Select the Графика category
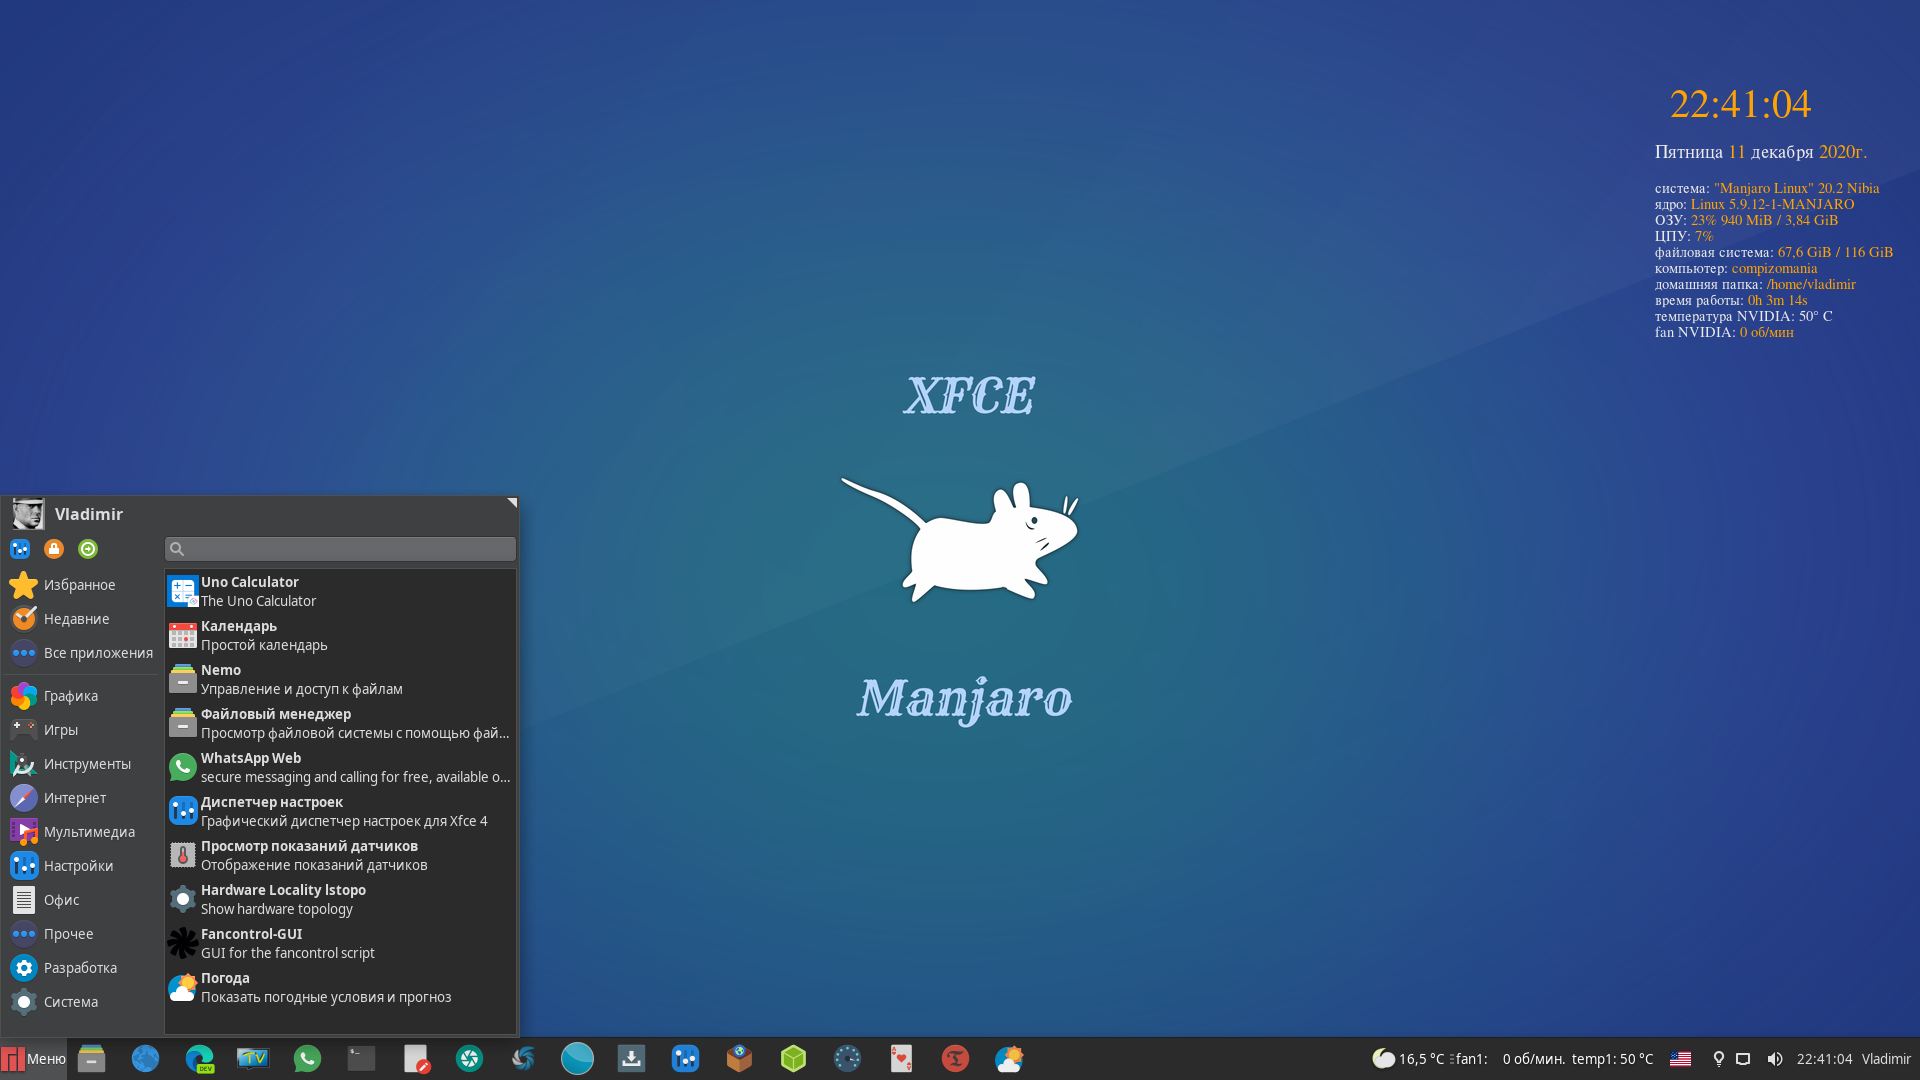 pos(71,695)
